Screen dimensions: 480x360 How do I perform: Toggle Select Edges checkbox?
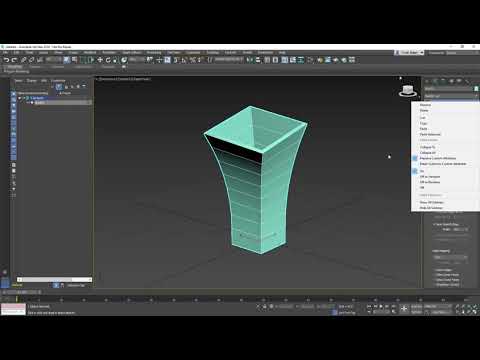click(435, 270)
